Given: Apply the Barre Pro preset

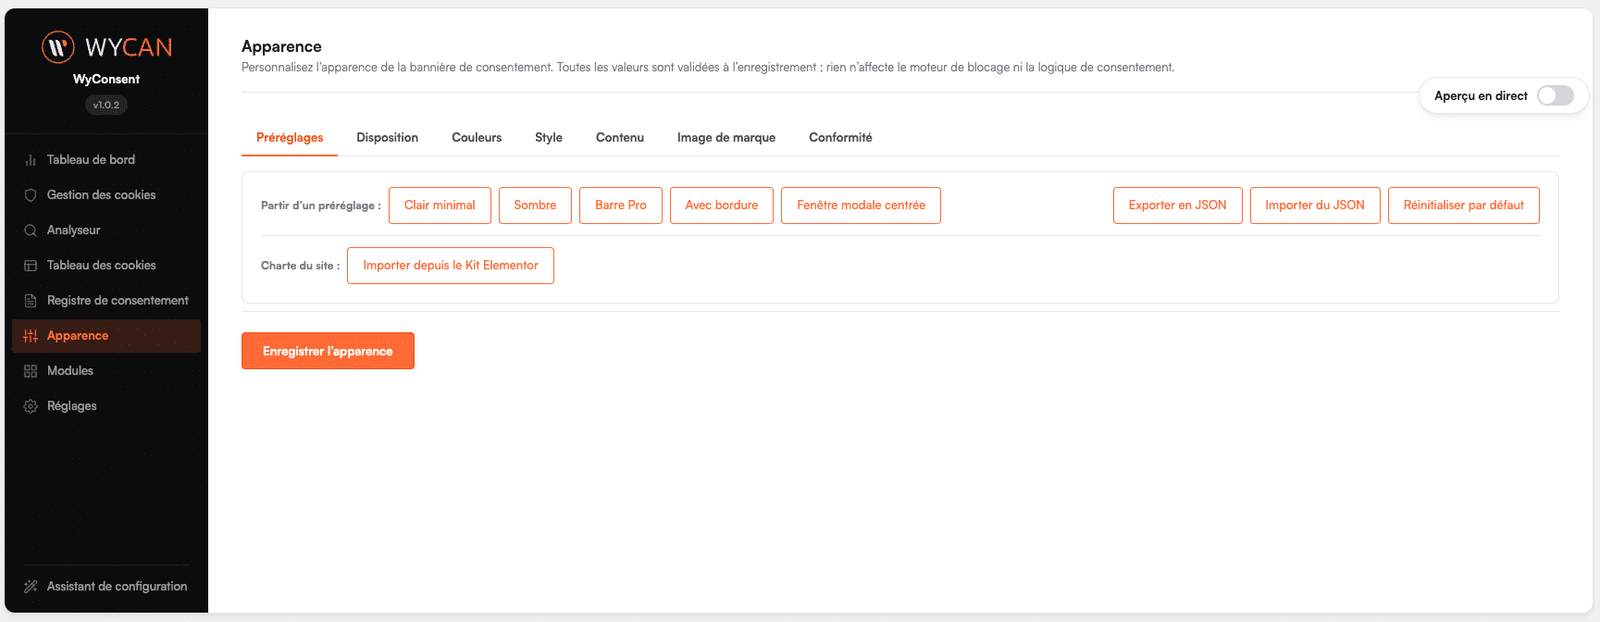Looking at the screenshot, I should (x=621, y=205).
